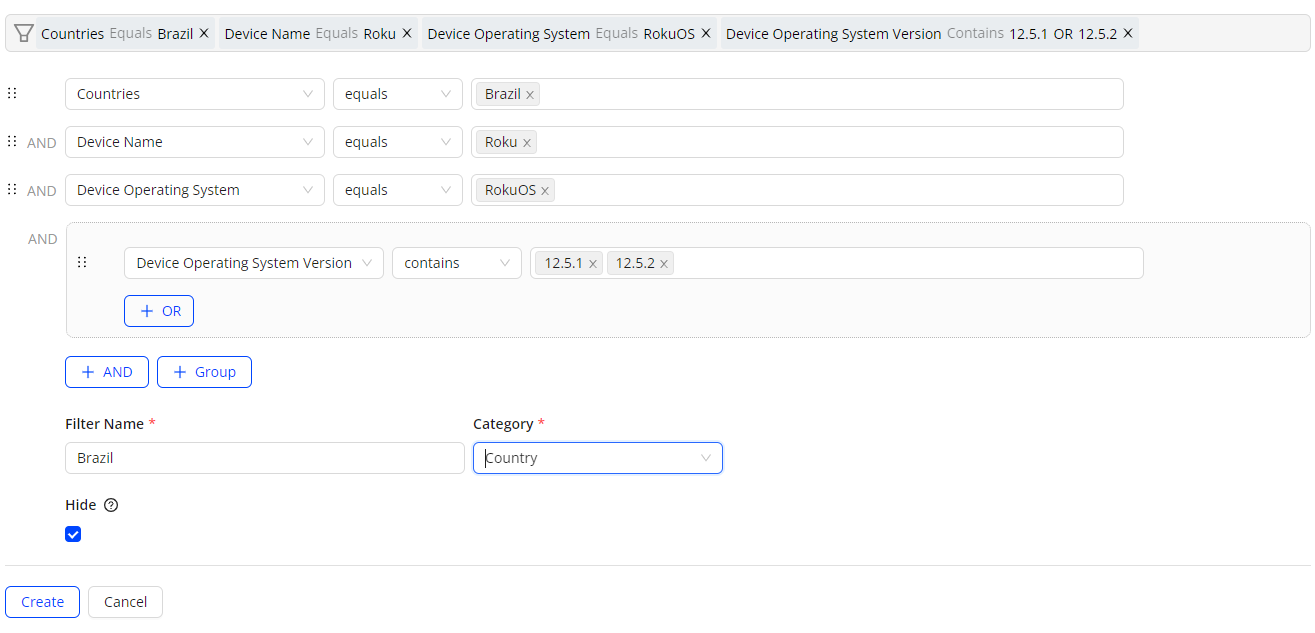Remove the 12.5.1 version tag
The height and width of the screenshot is (633, 1315).
coord(593,264)
